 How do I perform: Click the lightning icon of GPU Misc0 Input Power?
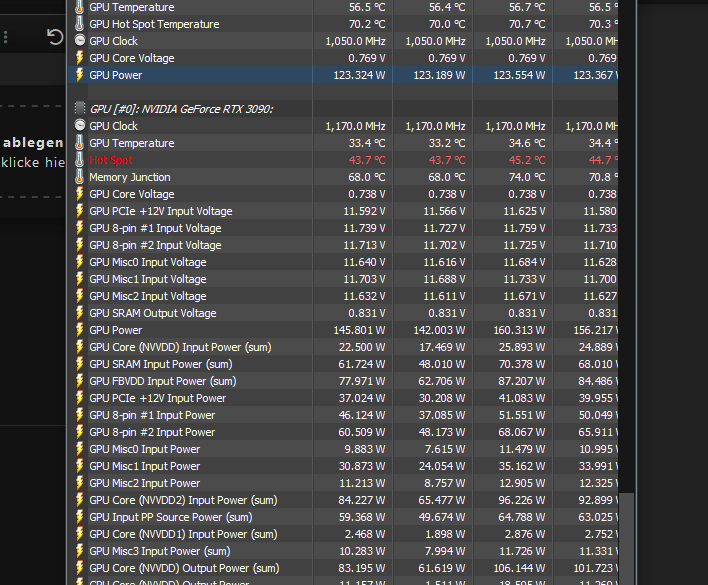pyautogui.click(x=79, y=449)
